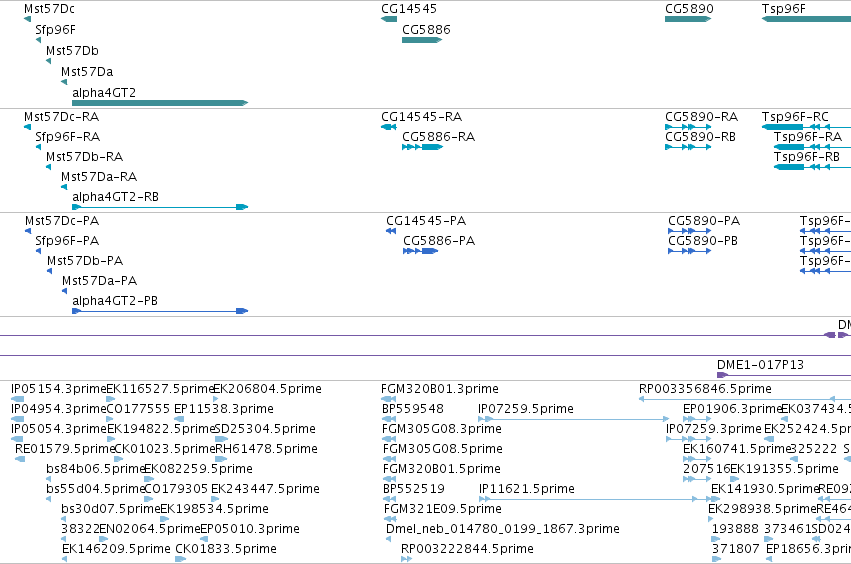This screenshot has width=851, height=564.
Task: Click EST EP05010.3prime label
Action: pos(250,529)
